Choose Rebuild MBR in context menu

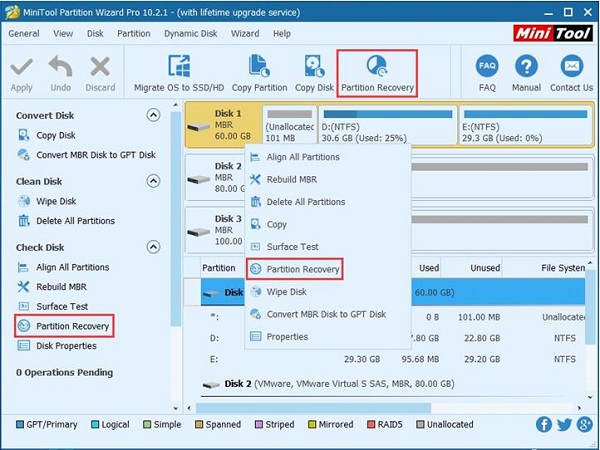click(328, 179)
